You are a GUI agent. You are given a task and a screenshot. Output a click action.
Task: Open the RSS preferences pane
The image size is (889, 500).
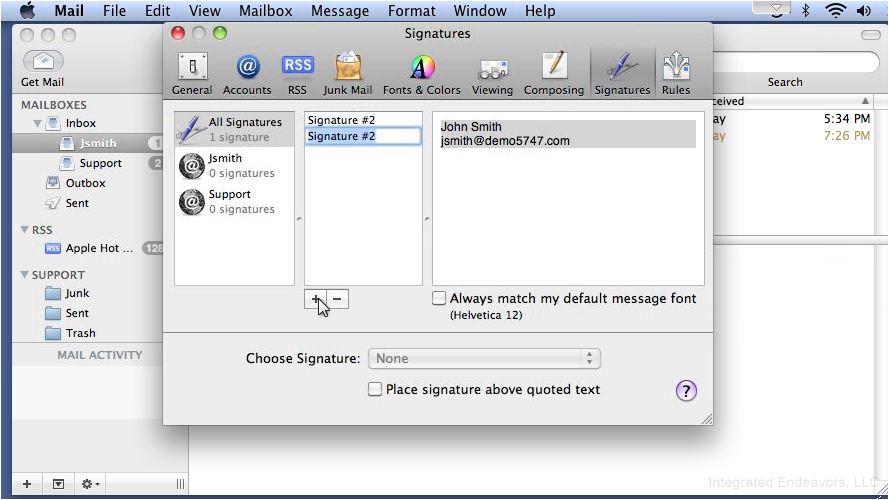tap(297, 74)
